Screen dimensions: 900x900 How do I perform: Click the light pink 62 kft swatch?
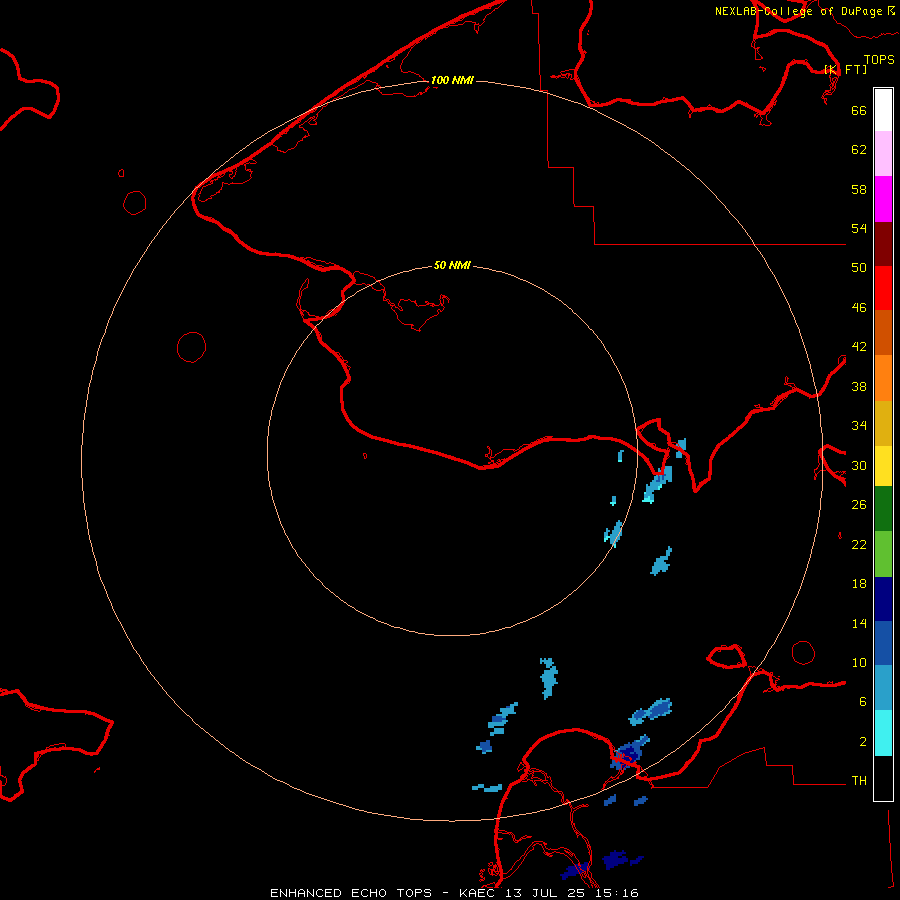(x=883, y=153)
